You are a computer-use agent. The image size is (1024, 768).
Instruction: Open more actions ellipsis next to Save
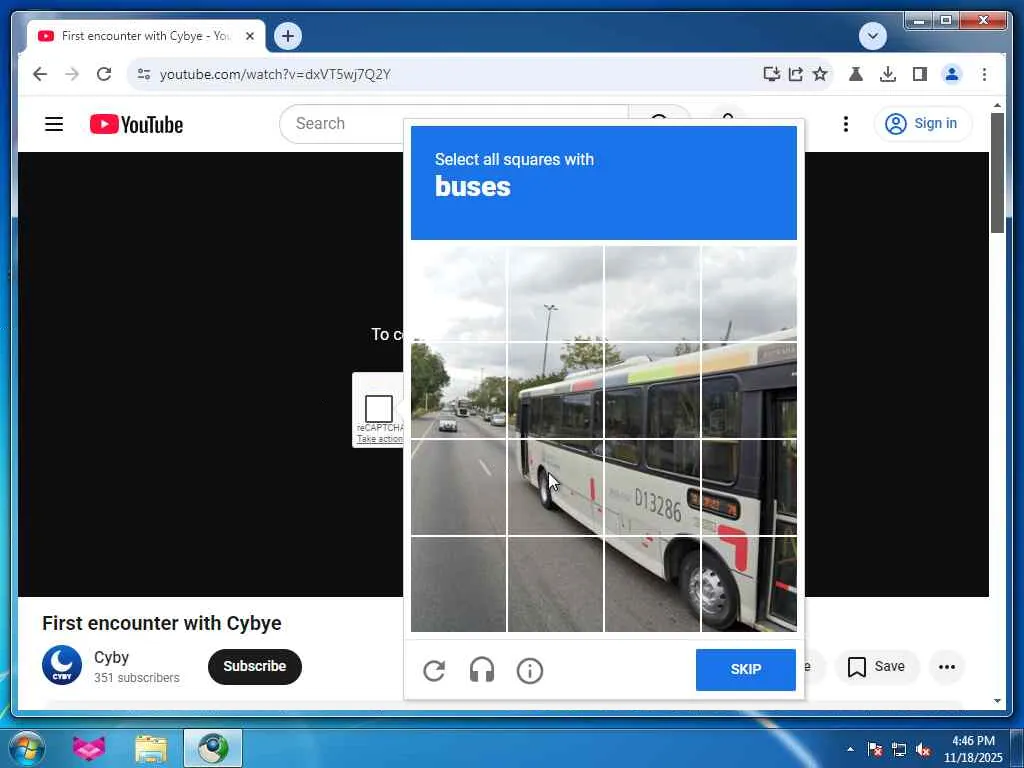coord(946,667)
